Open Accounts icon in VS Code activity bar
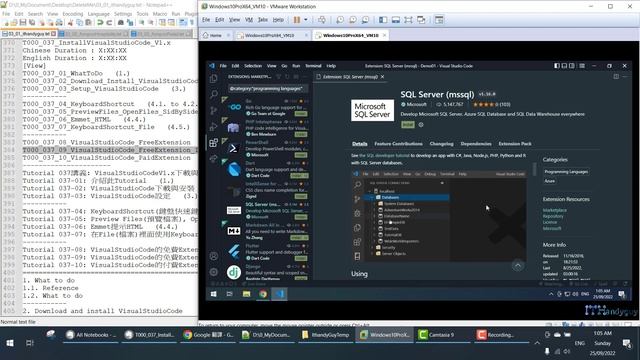This screenshot has width=640, height=360. (x=213, y=256)
